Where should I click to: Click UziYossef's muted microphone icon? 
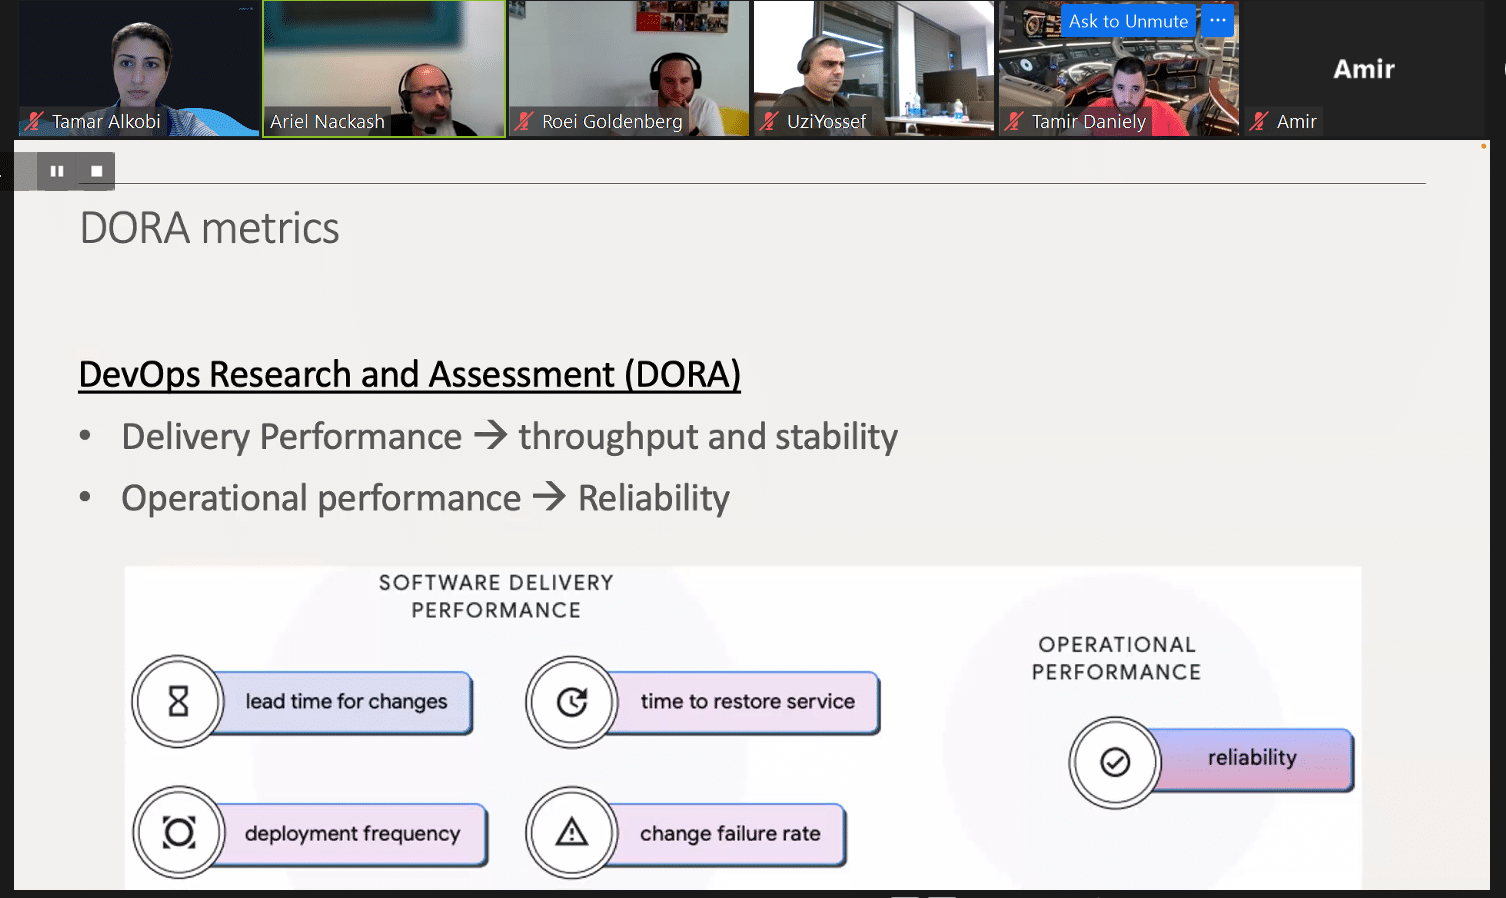769,121
